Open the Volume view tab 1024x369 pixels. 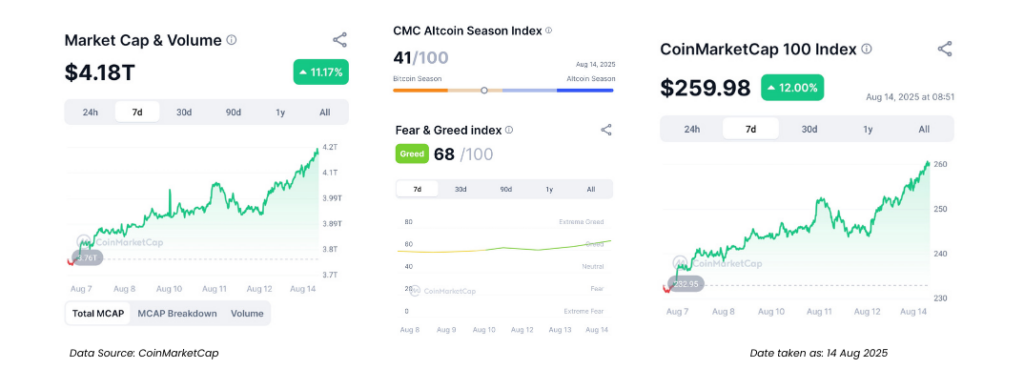(x=247, y=313)
